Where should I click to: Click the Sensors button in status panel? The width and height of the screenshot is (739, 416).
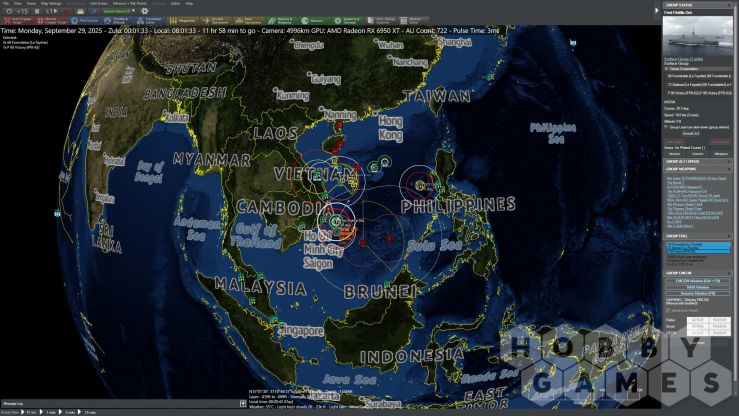pos(675,154)
